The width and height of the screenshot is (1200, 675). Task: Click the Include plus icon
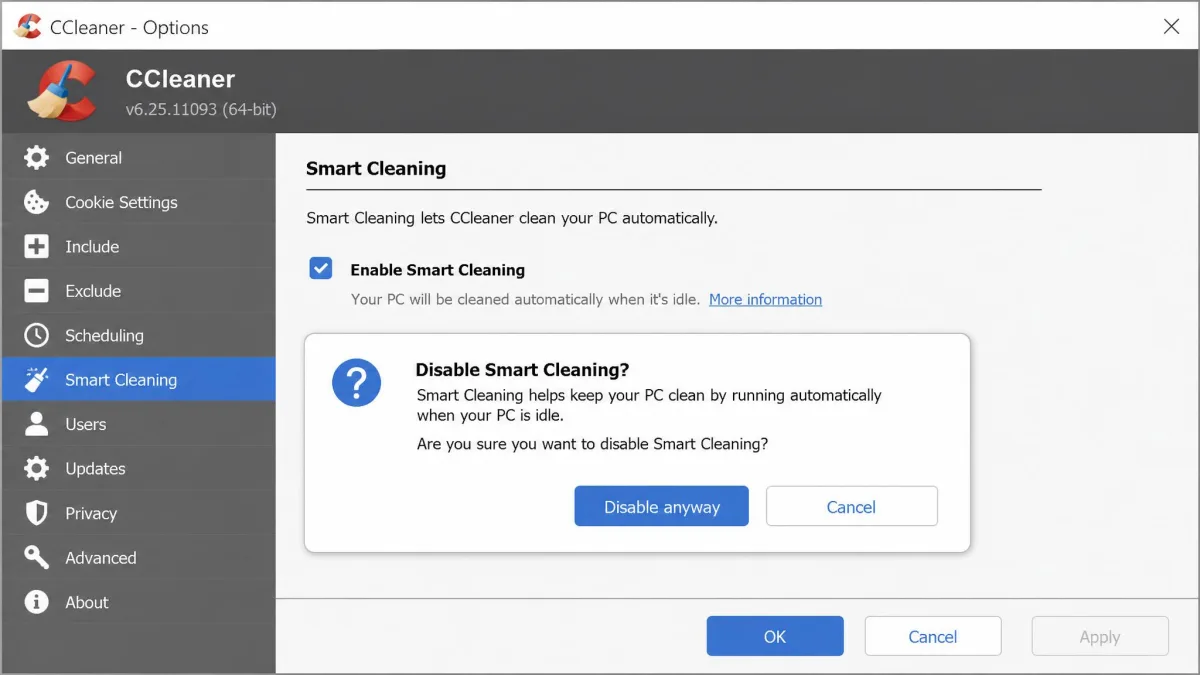(x=37, y=247)
